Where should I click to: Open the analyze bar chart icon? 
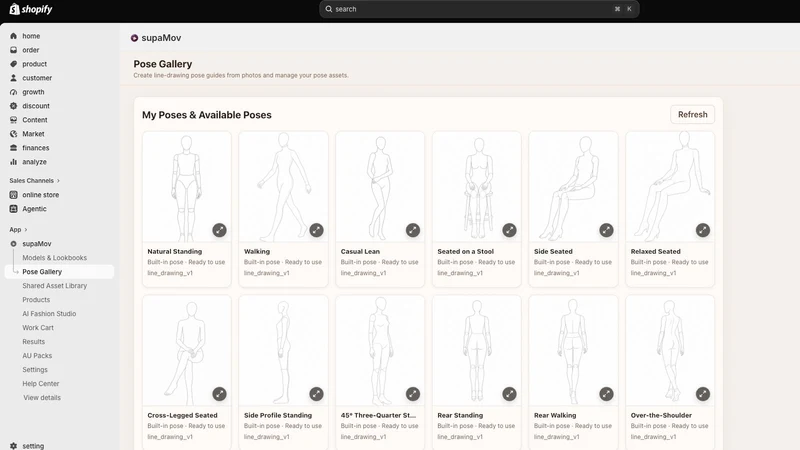13,162
